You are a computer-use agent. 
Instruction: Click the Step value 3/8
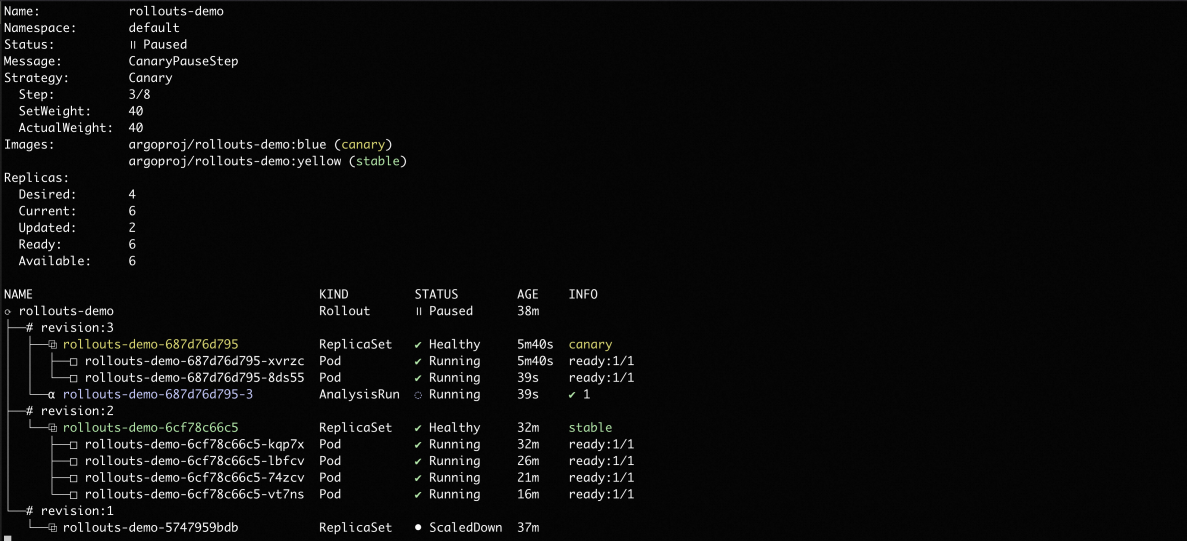click(139, 95)
